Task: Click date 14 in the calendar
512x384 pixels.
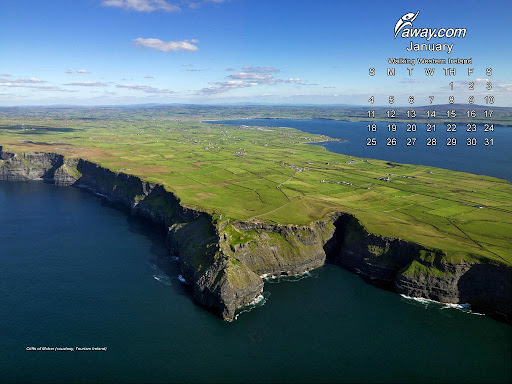Action: tap(431, 114)
